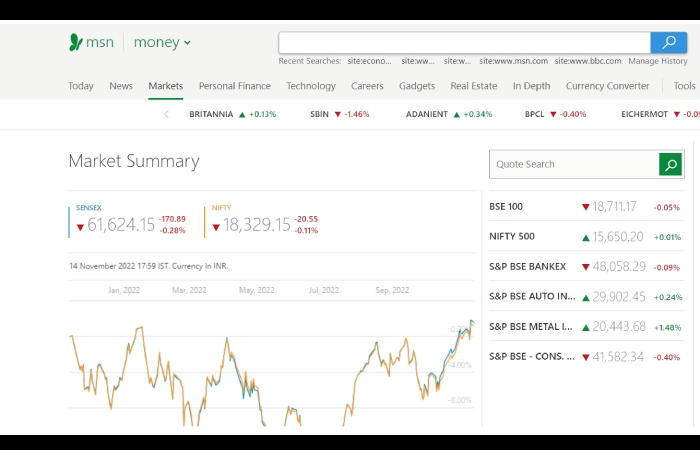Open BSE 100 index row

point(587,207)
